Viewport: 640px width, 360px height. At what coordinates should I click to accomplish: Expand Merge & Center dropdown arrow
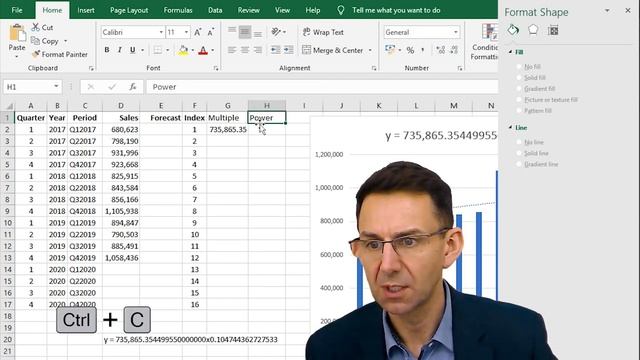click(x=370, y=50)
